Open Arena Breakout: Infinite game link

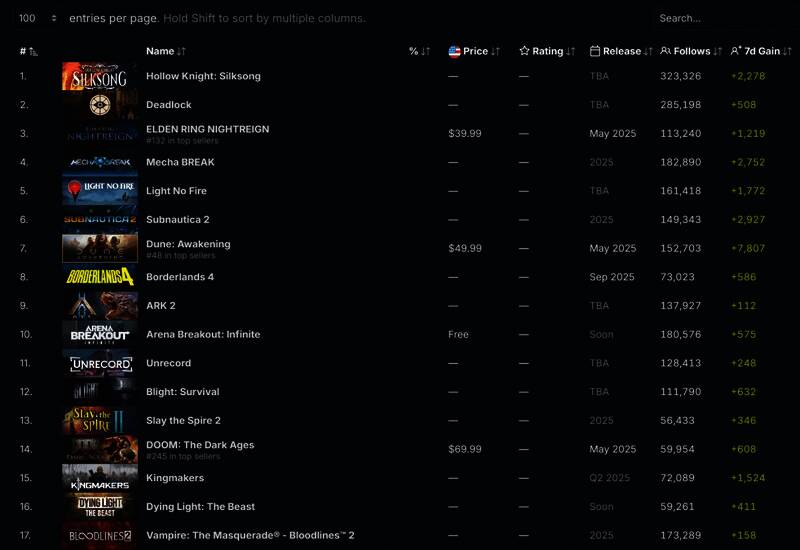[203, 334]
